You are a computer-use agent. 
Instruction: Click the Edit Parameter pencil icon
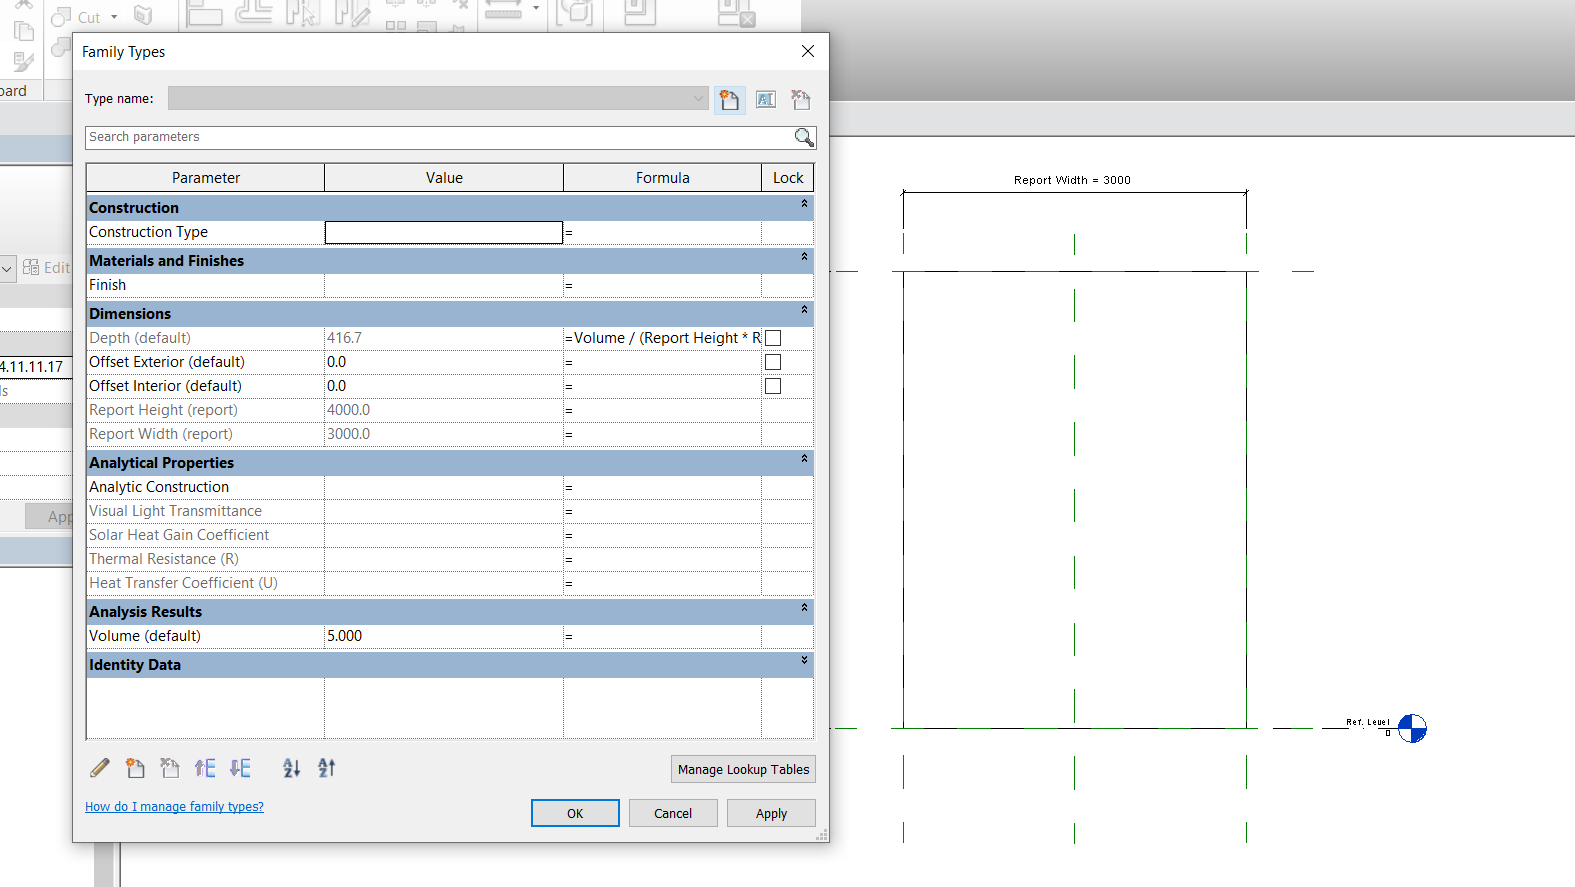click(x=100, y=768)
